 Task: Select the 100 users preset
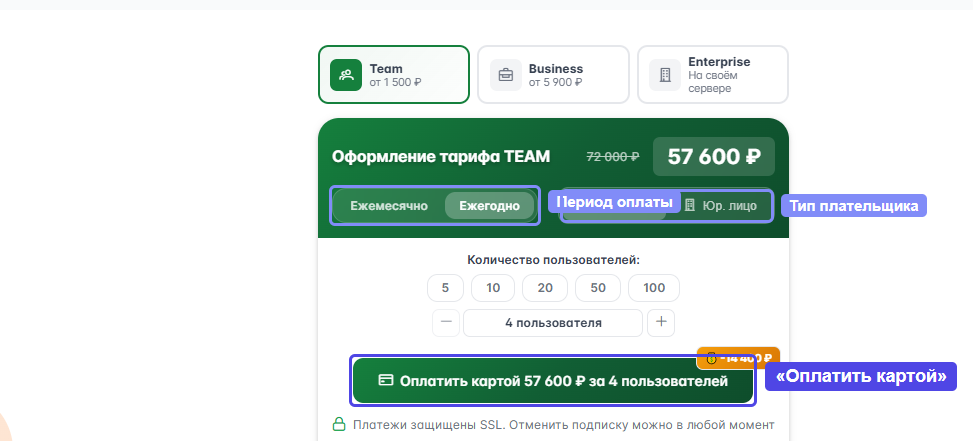click(654, 288)
